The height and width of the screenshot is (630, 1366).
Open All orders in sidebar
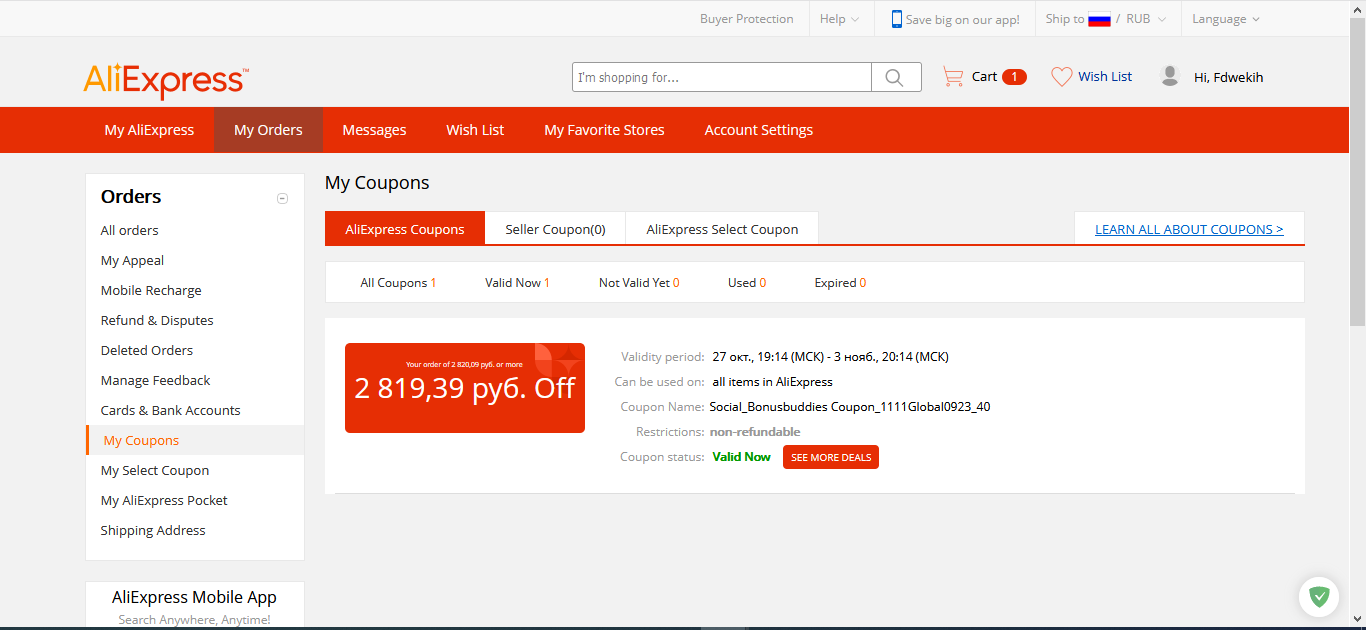(129, 230)
